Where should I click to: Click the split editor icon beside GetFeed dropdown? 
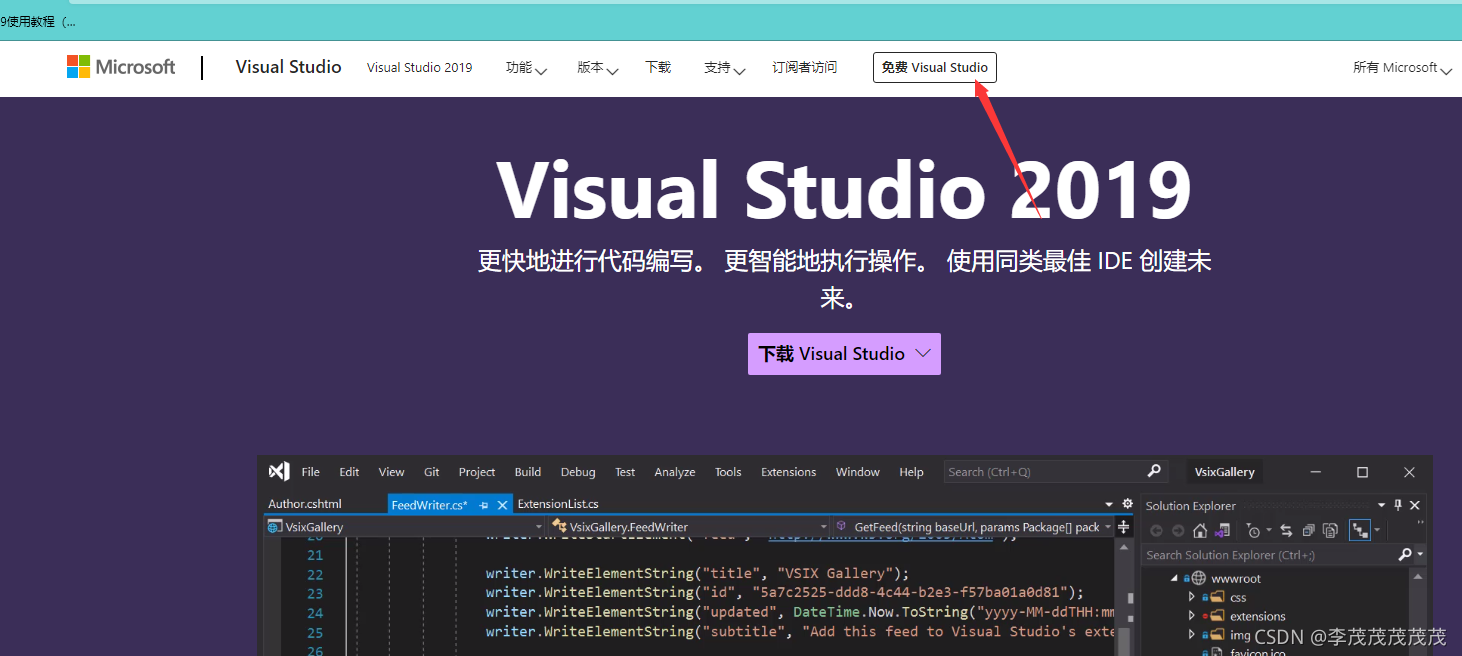[1124, 527]
